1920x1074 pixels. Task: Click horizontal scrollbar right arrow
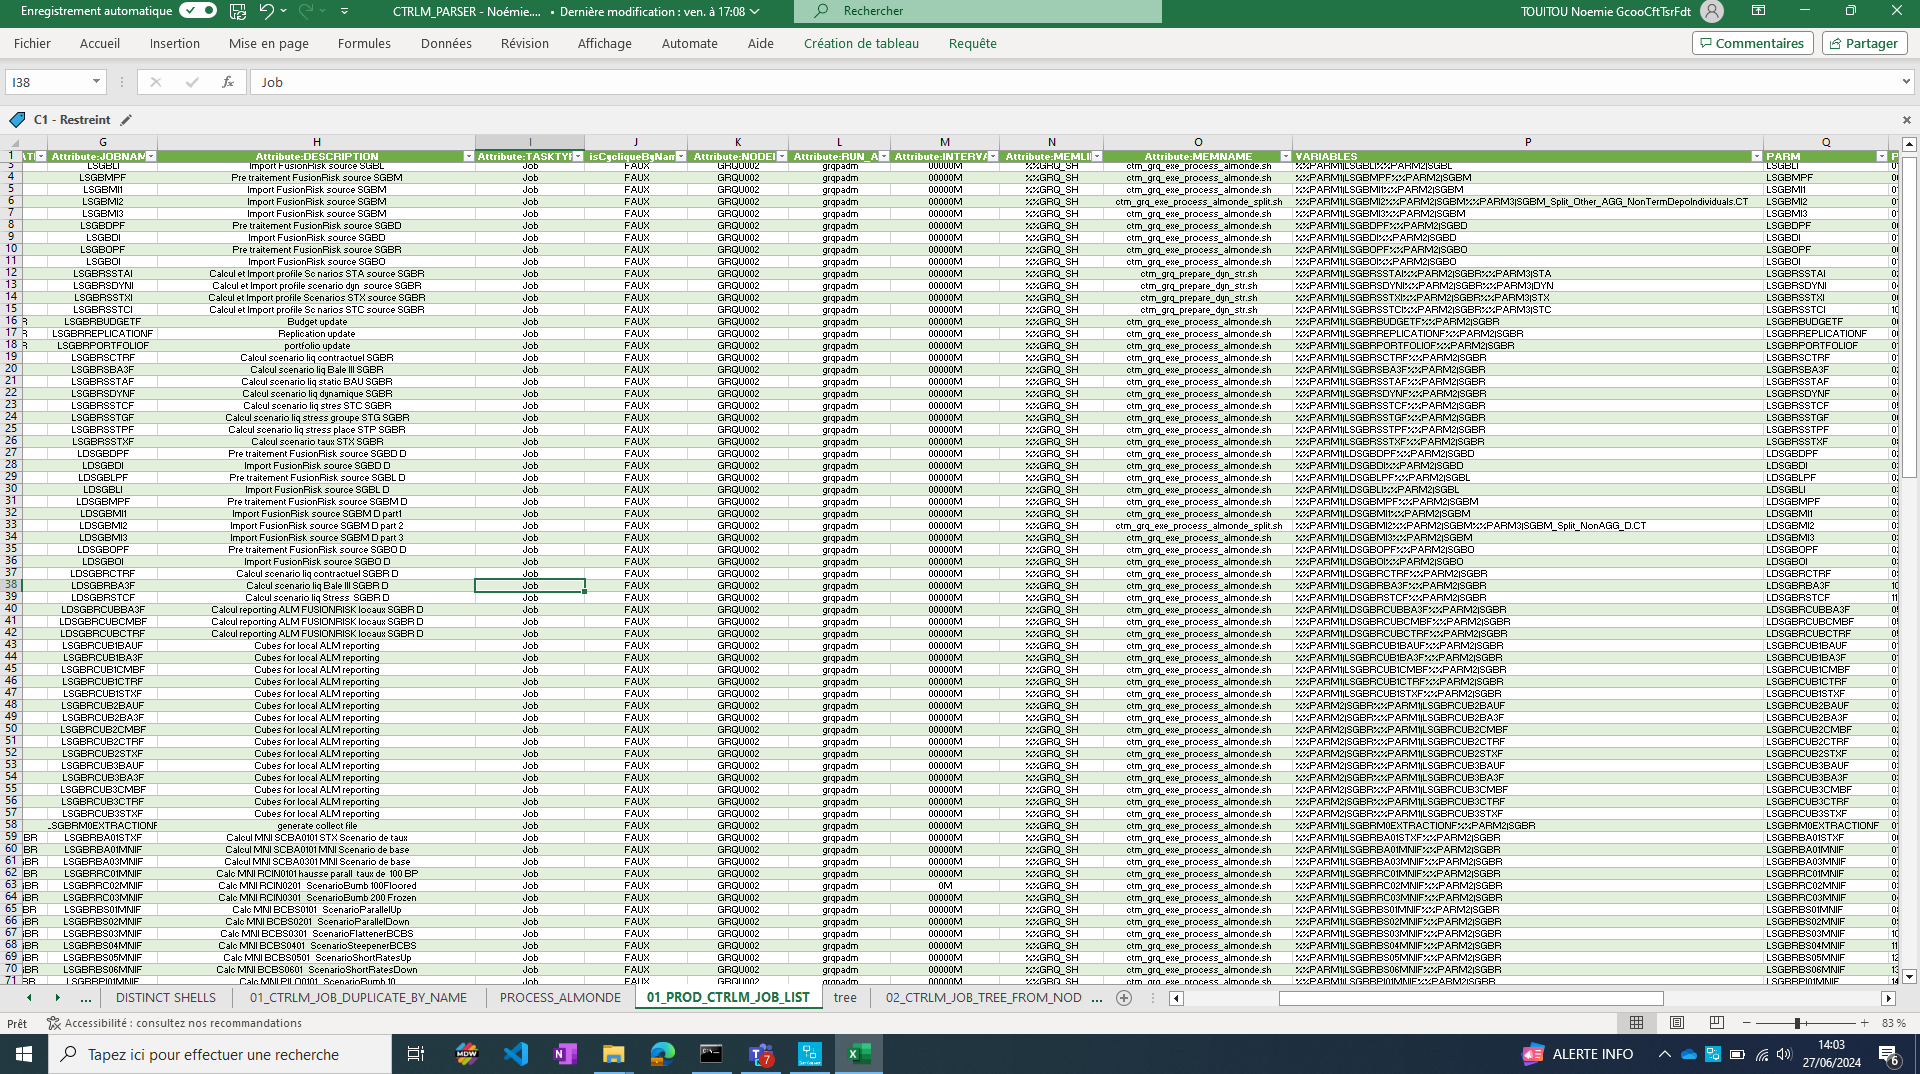1889,998
